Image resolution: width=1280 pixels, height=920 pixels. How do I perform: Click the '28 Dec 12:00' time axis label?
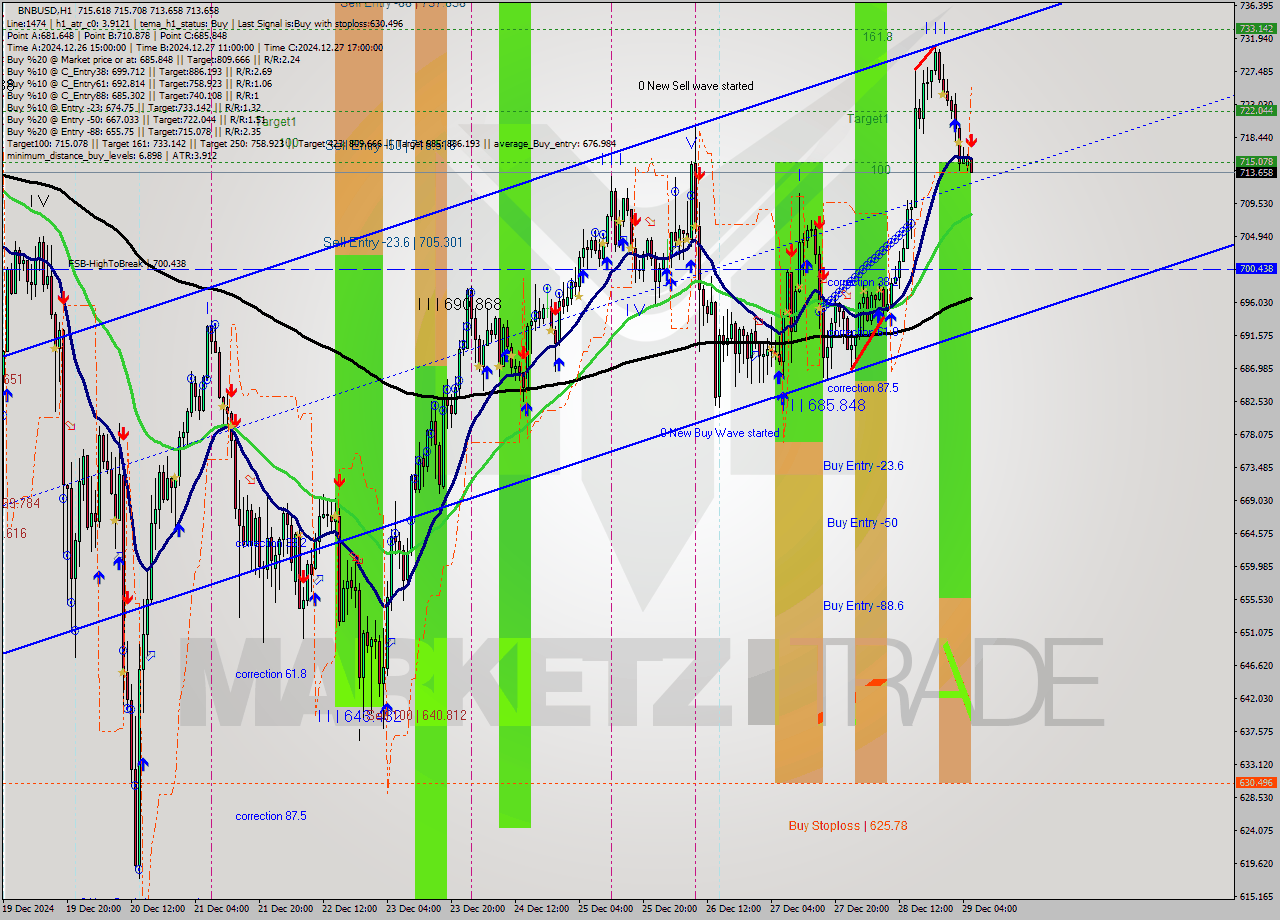[926, 909]
